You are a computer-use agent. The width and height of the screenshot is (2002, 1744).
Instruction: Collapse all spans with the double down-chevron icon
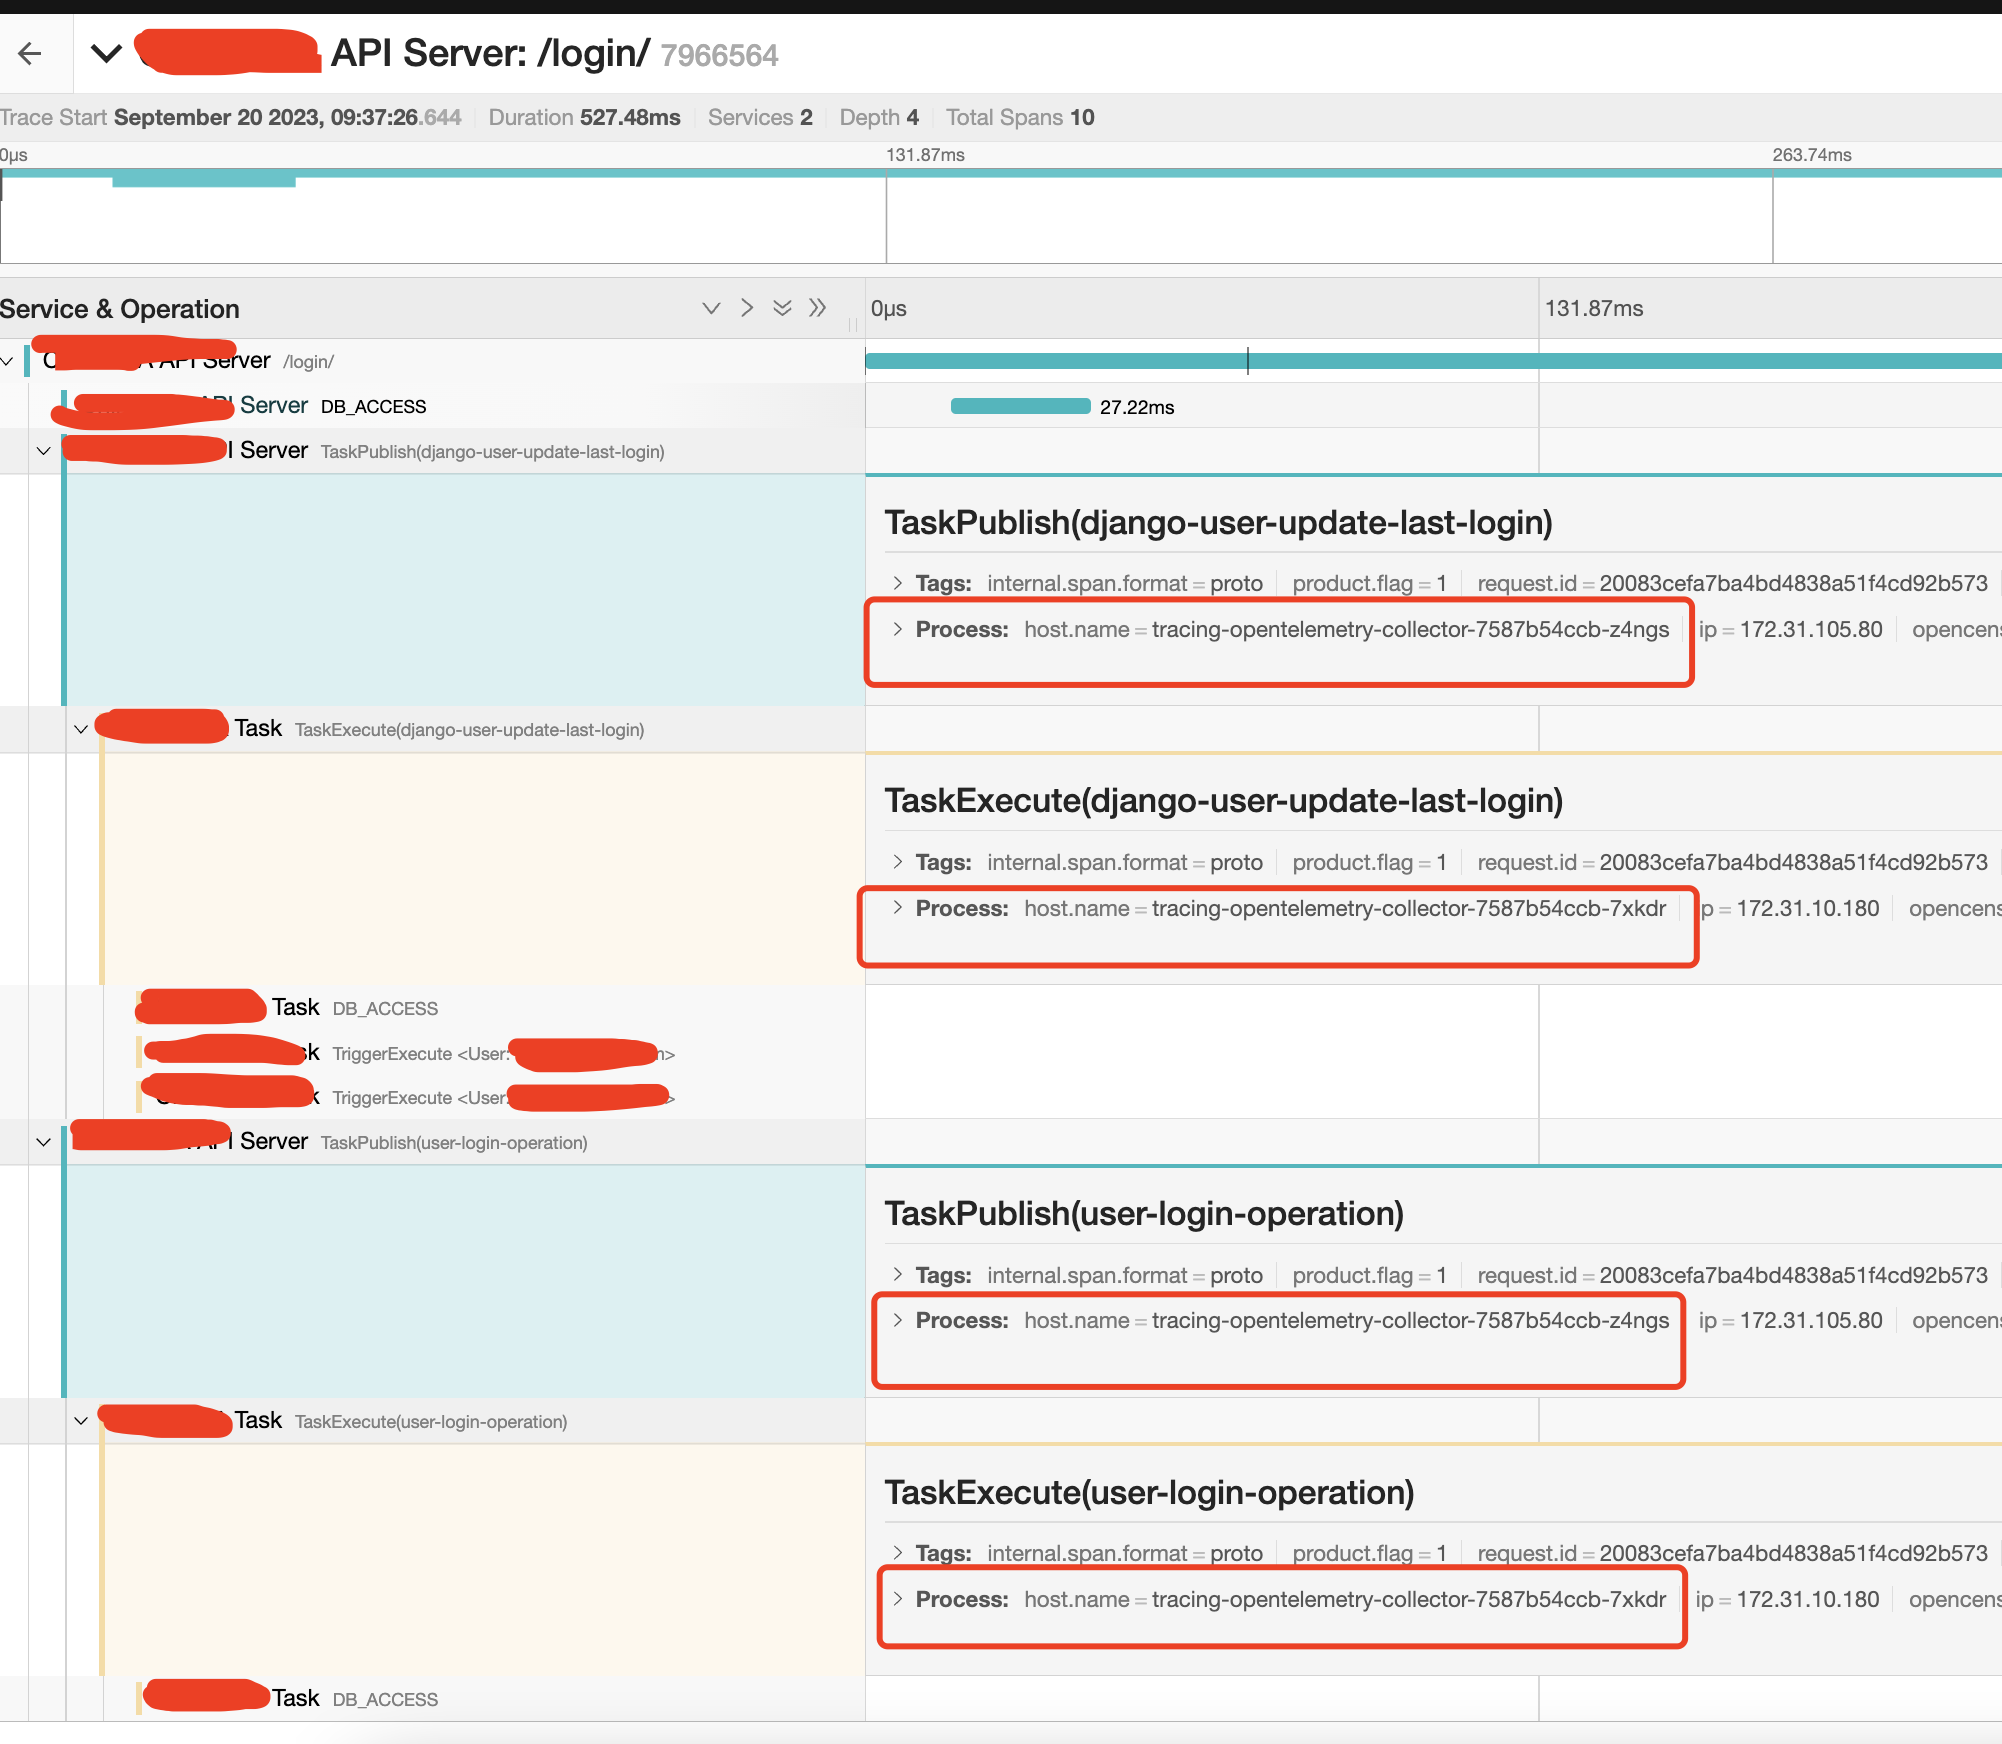(782, 308)
